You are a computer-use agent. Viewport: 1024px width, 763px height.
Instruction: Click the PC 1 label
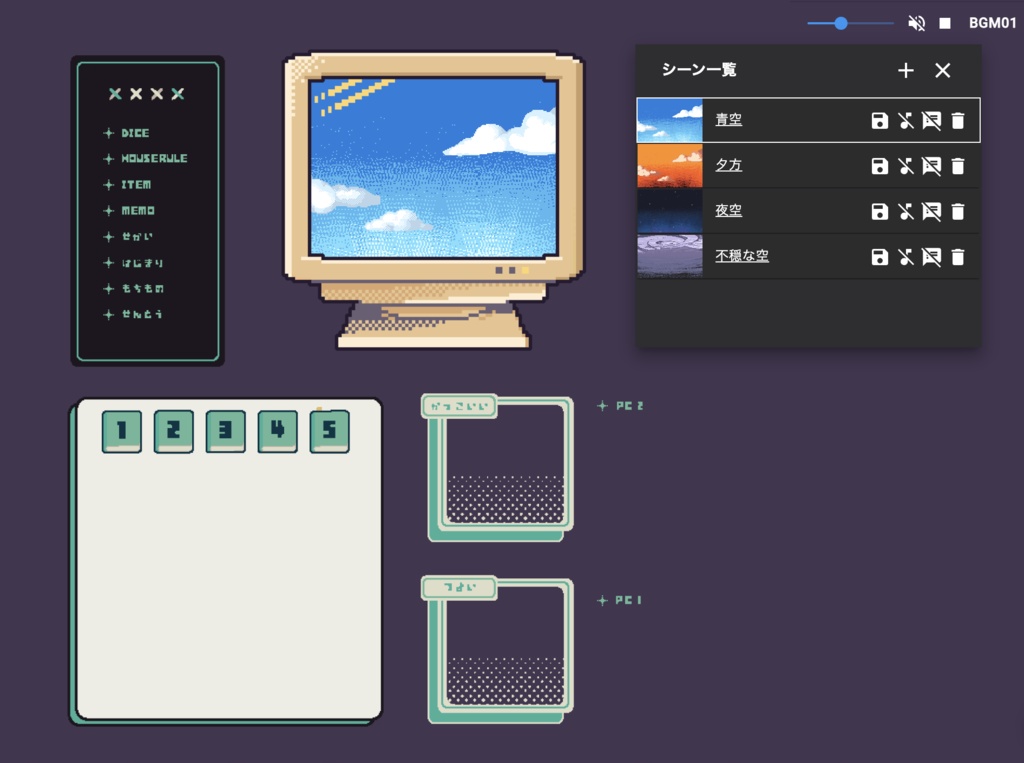(x=620, y=600)
